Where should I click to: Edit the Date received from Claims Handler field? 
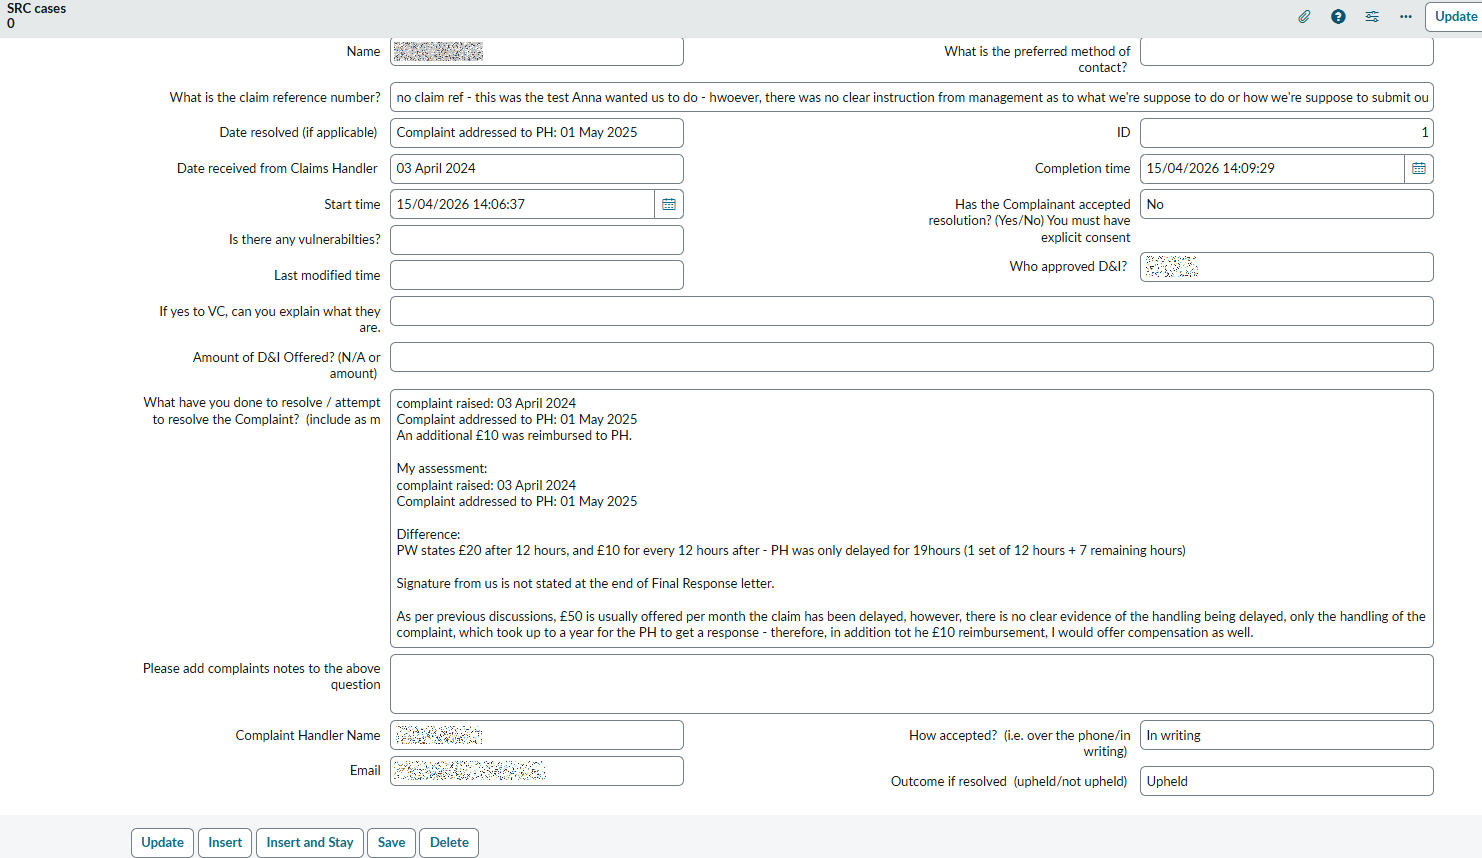(537, 168)
